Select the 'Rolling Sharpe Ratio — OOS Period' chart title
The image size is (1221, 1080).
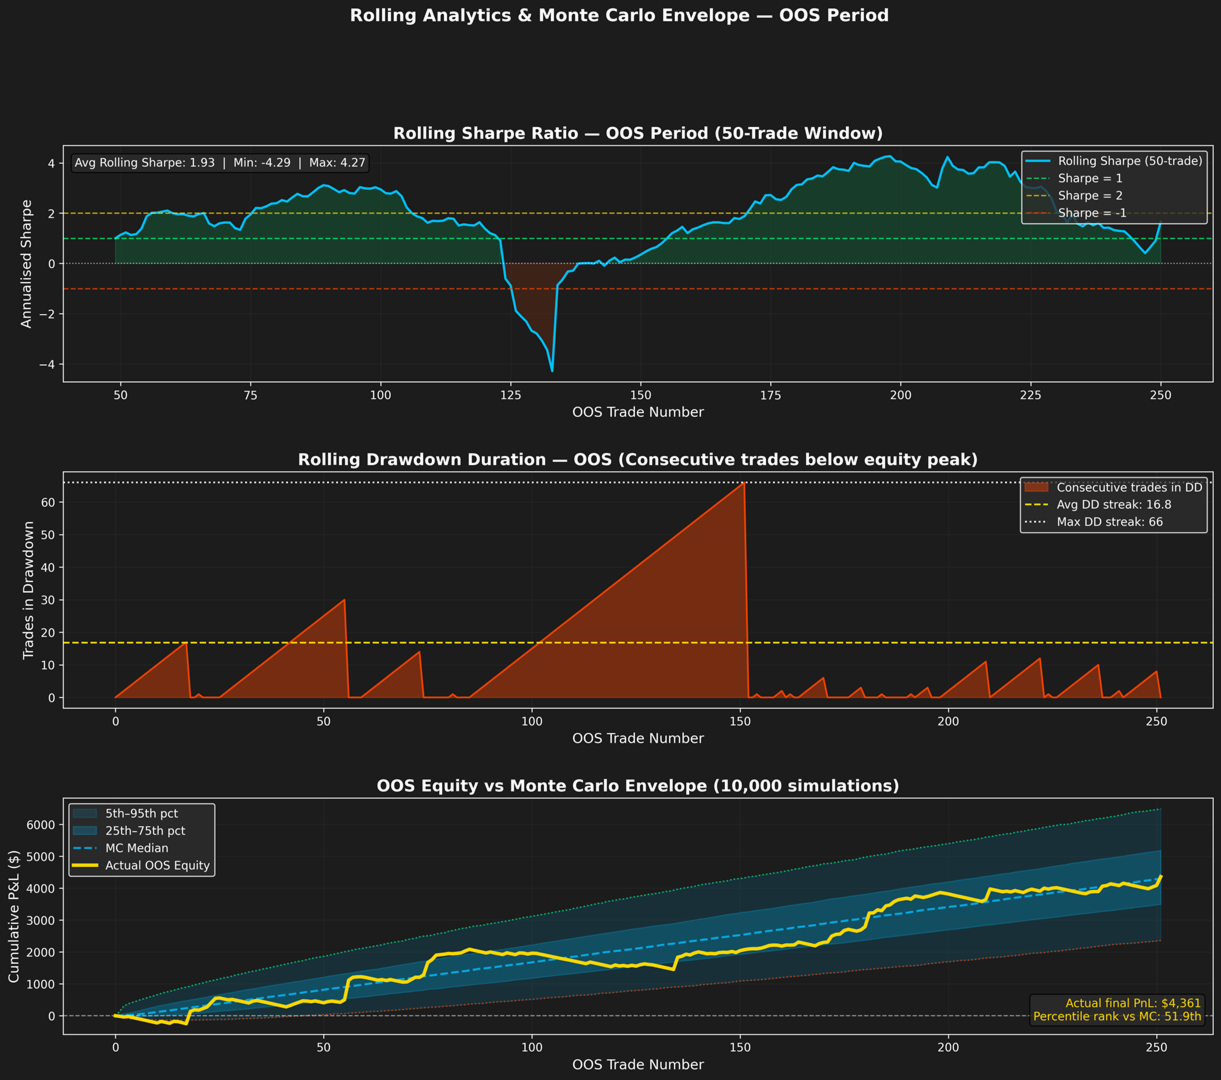638,134
